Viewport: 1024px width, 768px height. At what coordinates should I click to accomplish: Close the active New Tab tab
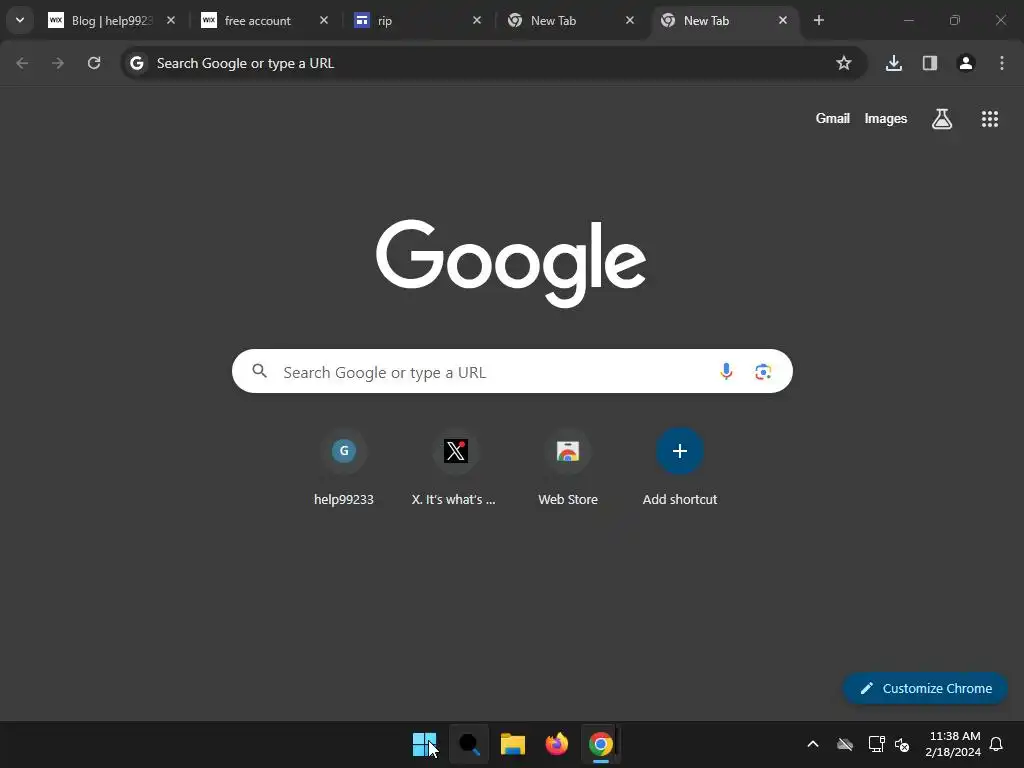point(782,20)
